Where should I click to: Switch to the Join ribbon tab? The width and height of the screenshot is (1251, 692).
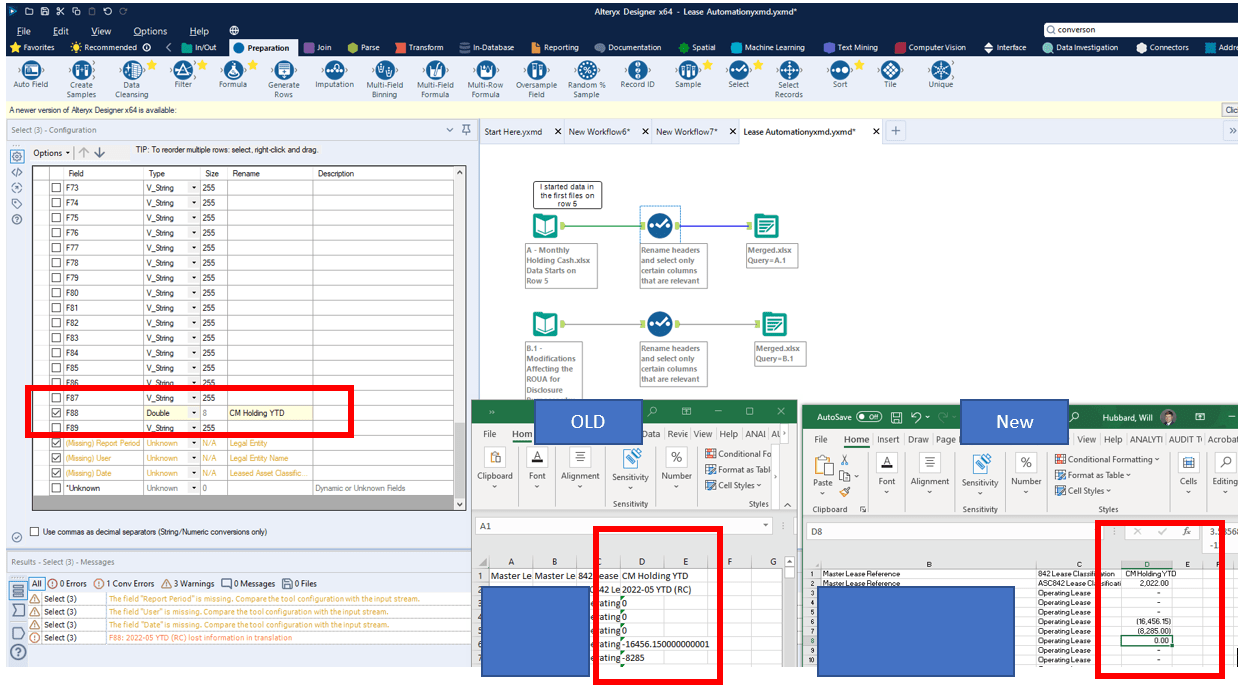coord(325,47)
